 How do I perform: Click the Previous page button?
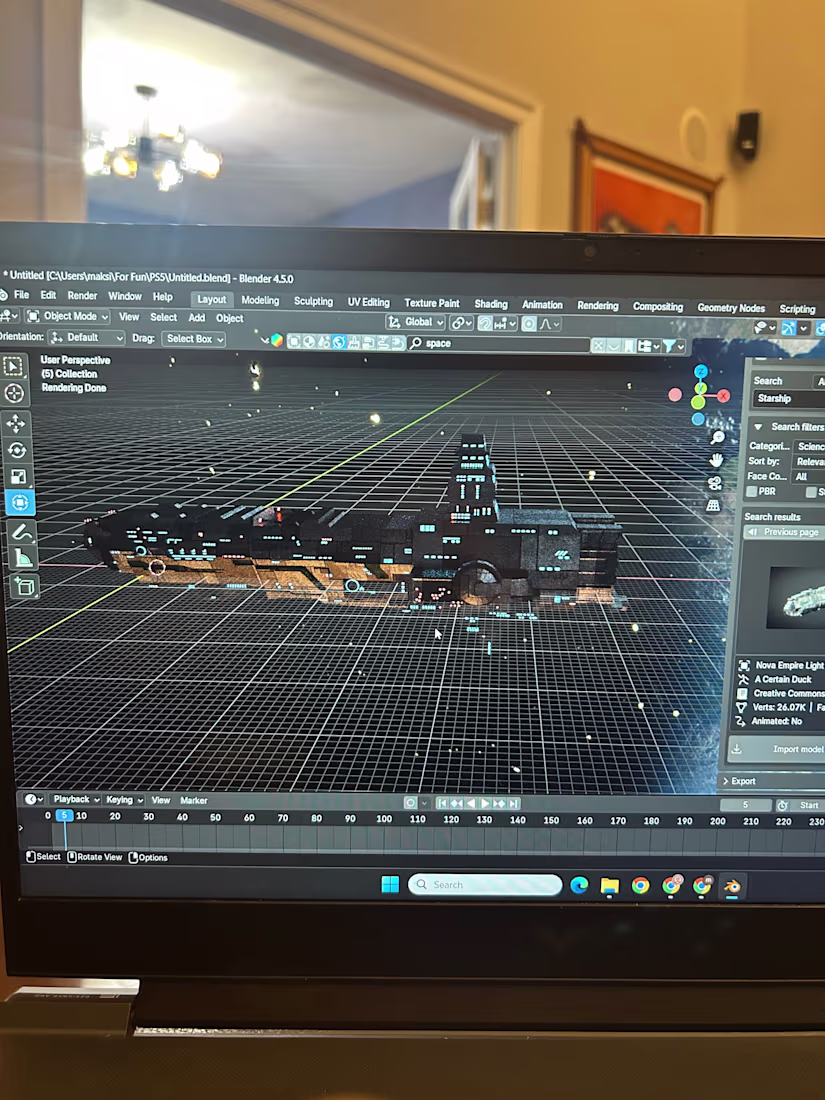click(784, 532)
